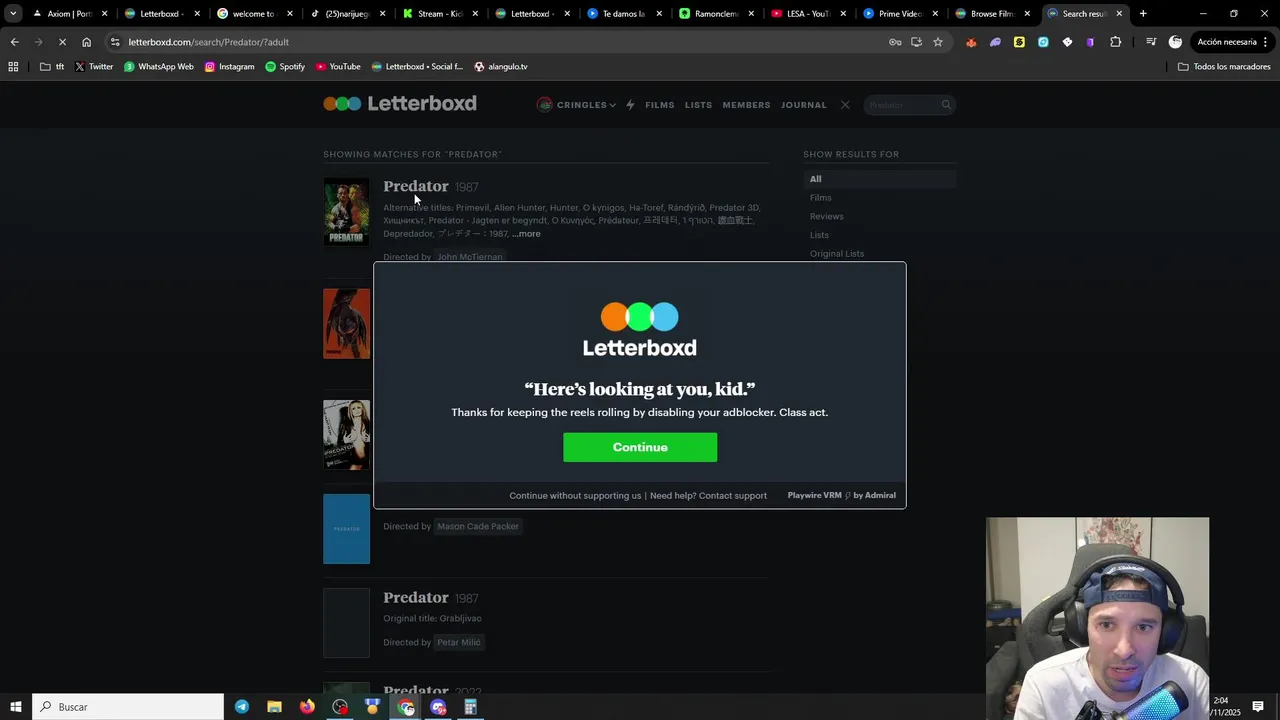Click the blonde woman Predator poster
Viewport: 1280px width, 720px height.
pos(346,435)
